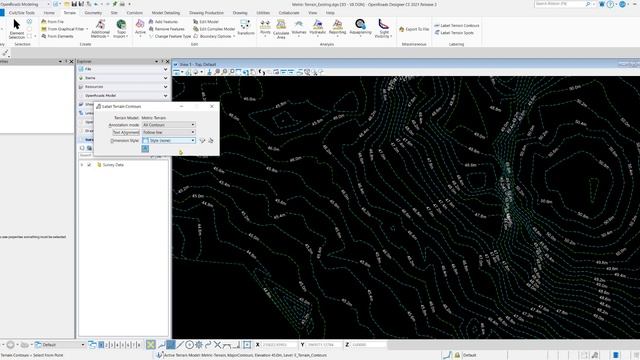Open the Help ribbon tab
Image resolution: width=640 pixels, height=360 pixels.
tap(330, 13)
